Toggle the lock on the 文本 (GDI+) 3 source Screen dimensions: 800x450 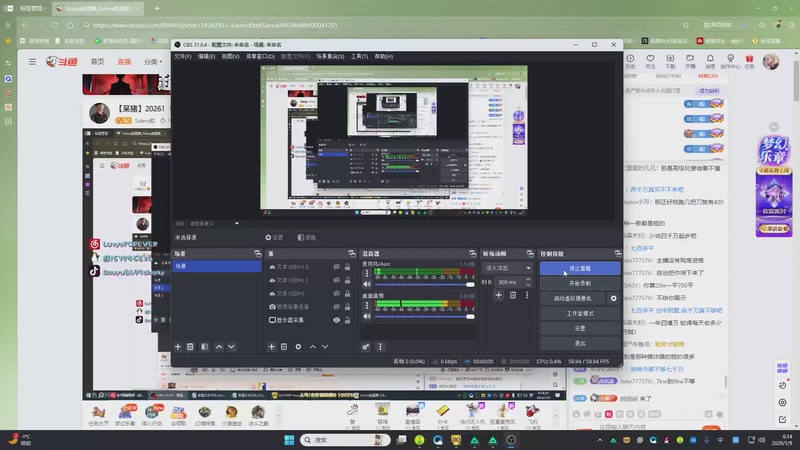coord(347,267)
